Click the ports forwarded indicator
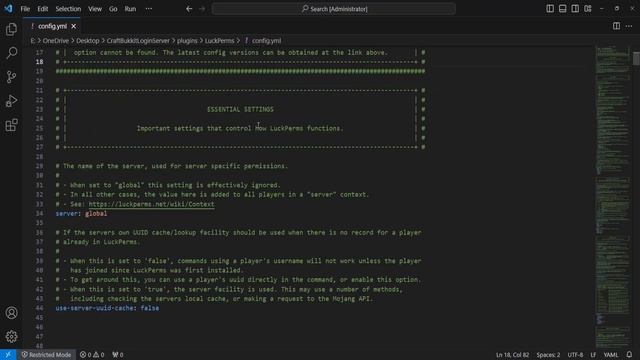The height and width of the screenshot is (360, 640). tap(118, 355)
